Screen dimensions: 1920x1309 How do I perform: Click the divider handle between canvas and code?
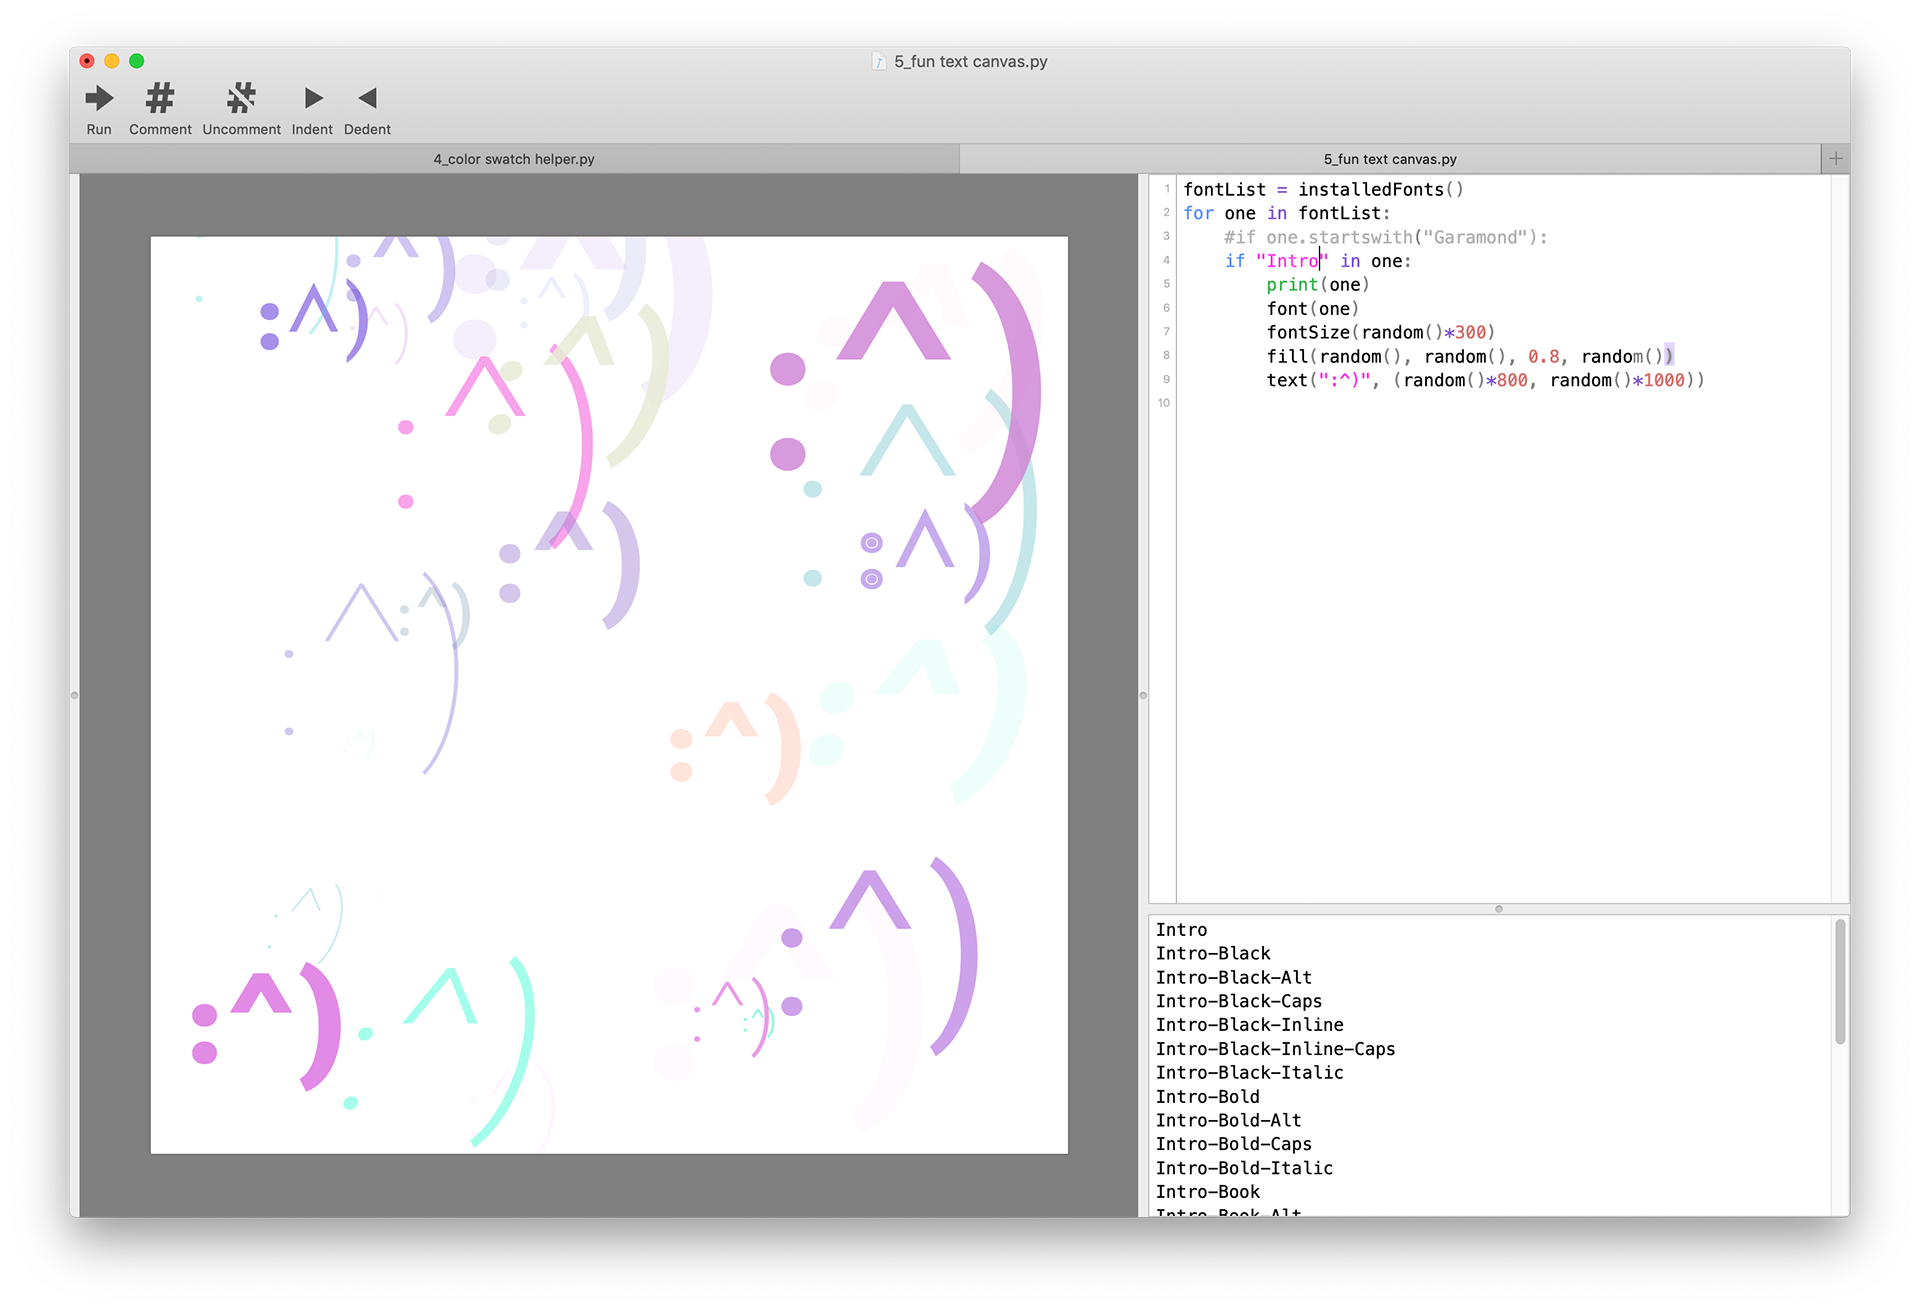[1143, 695]
